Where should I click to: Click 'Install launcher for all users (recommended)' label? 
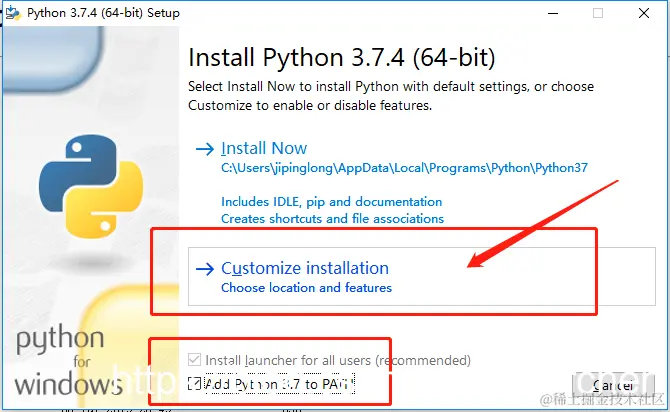(338, 360)
